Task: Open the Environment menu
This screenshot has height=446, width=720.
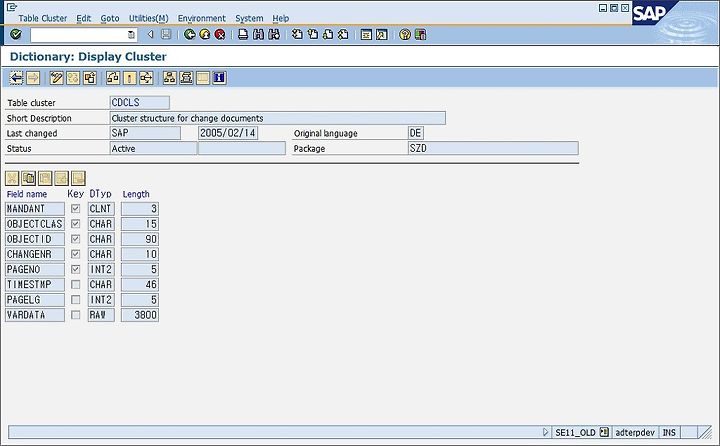Action: (x=202, y=18)
